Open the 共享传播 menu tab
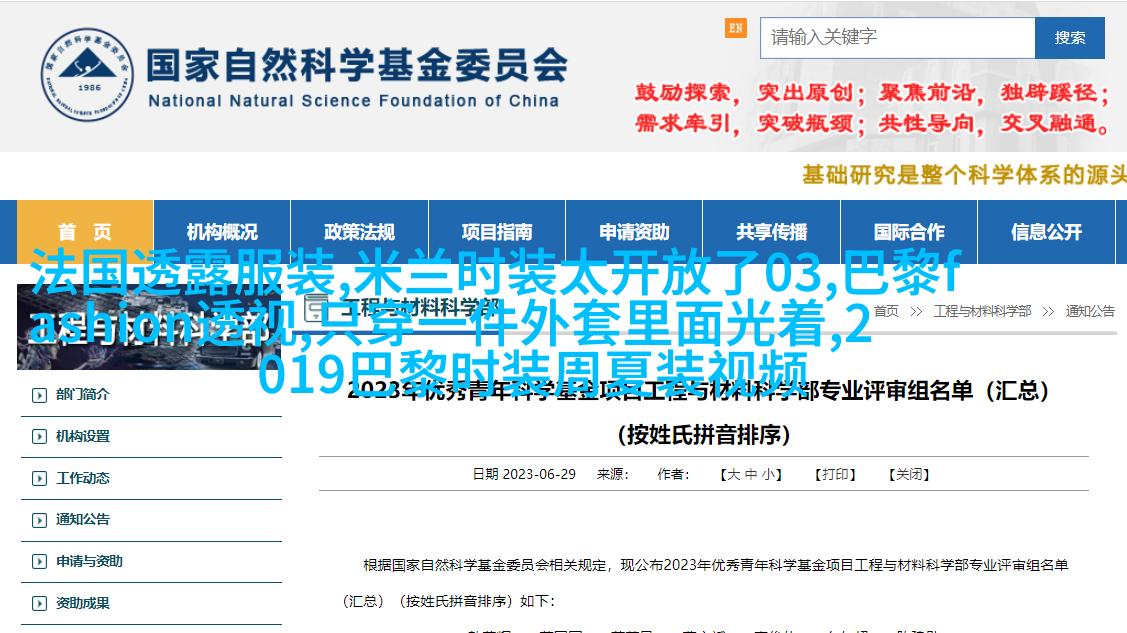1127x633 pixels. (771, 231)
